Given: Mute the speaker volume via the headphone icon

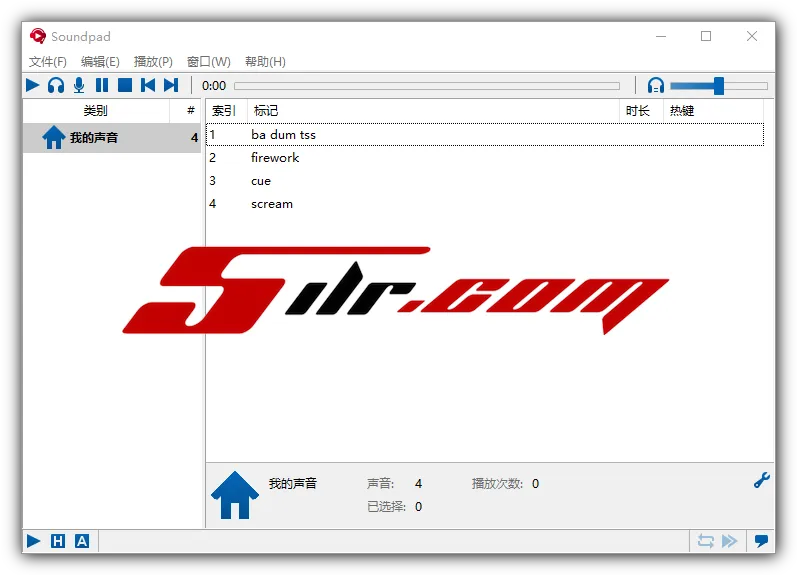Looking at the screenshot, I should 656,85.
